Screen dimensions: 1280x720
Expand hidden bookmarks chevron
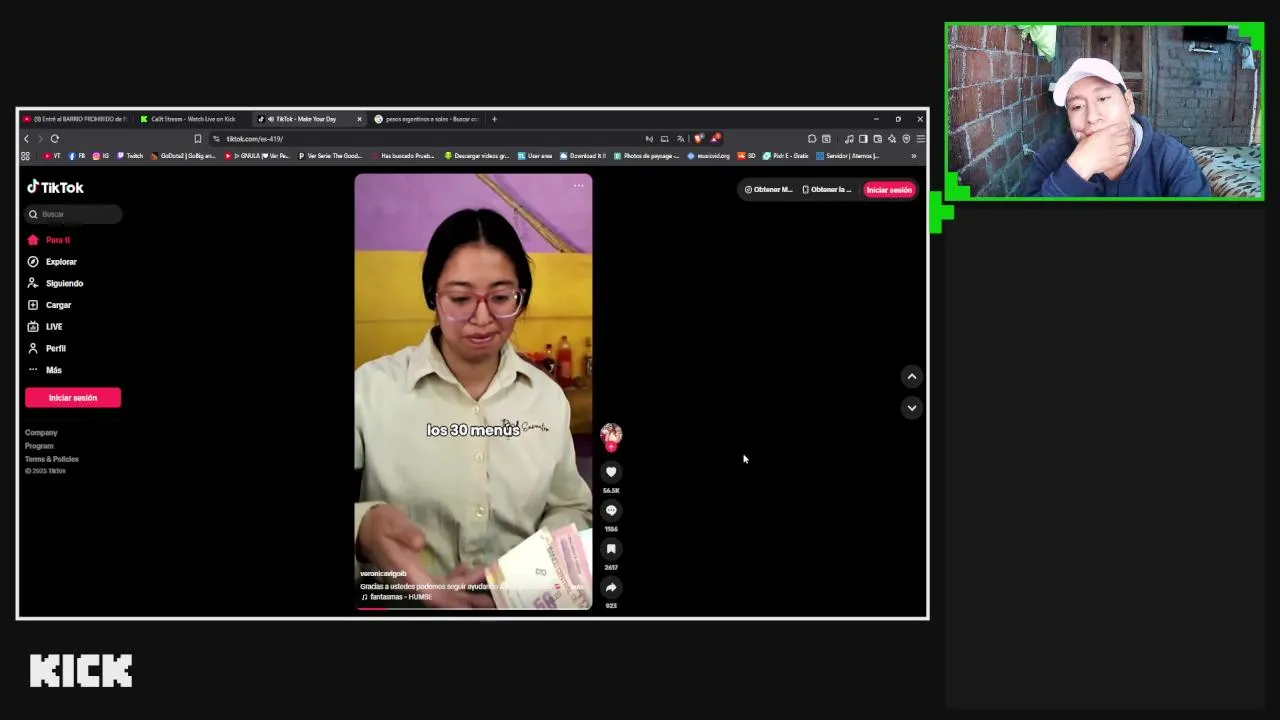913,156
